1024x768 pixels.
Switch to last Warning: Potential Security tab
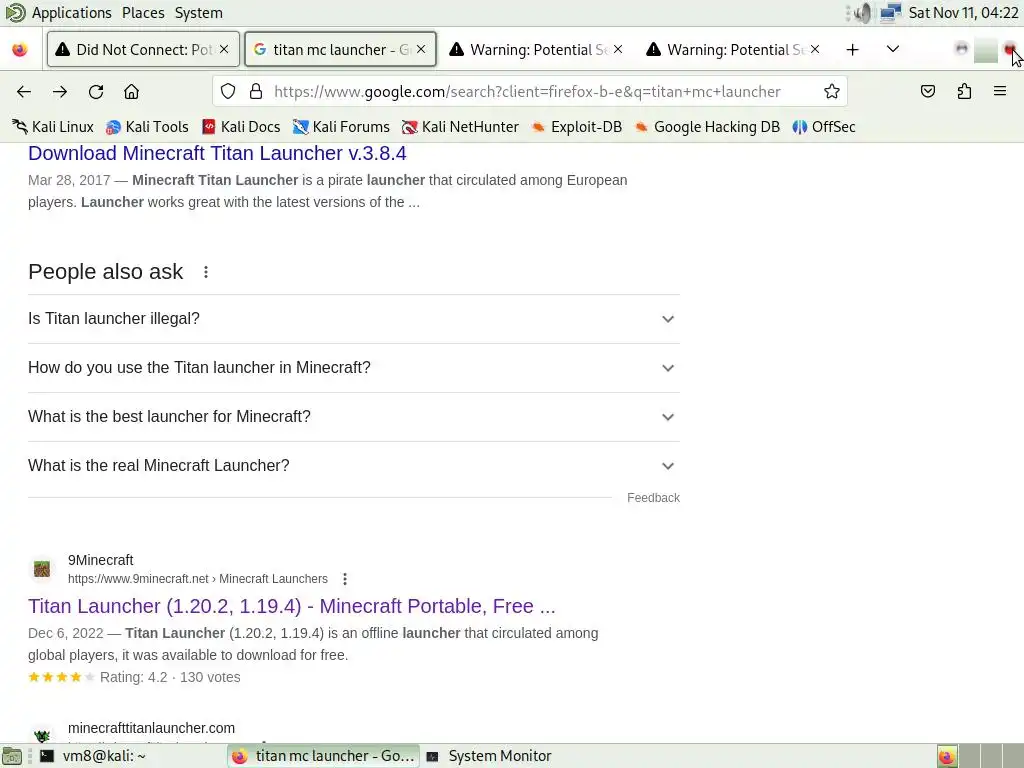[x=733, y=50]
